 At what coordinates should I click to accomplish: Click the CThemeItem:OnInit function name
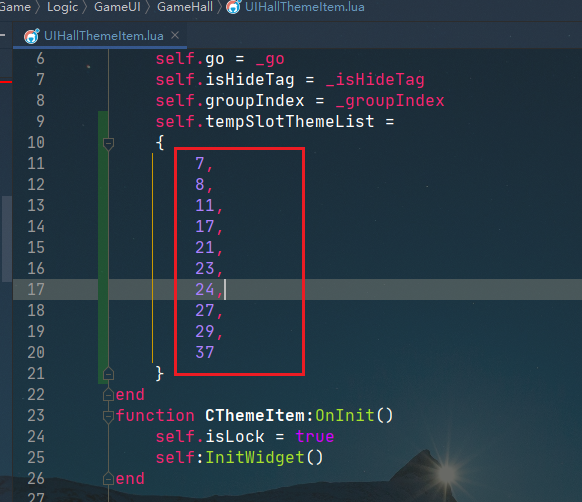(x=299, y=415)
